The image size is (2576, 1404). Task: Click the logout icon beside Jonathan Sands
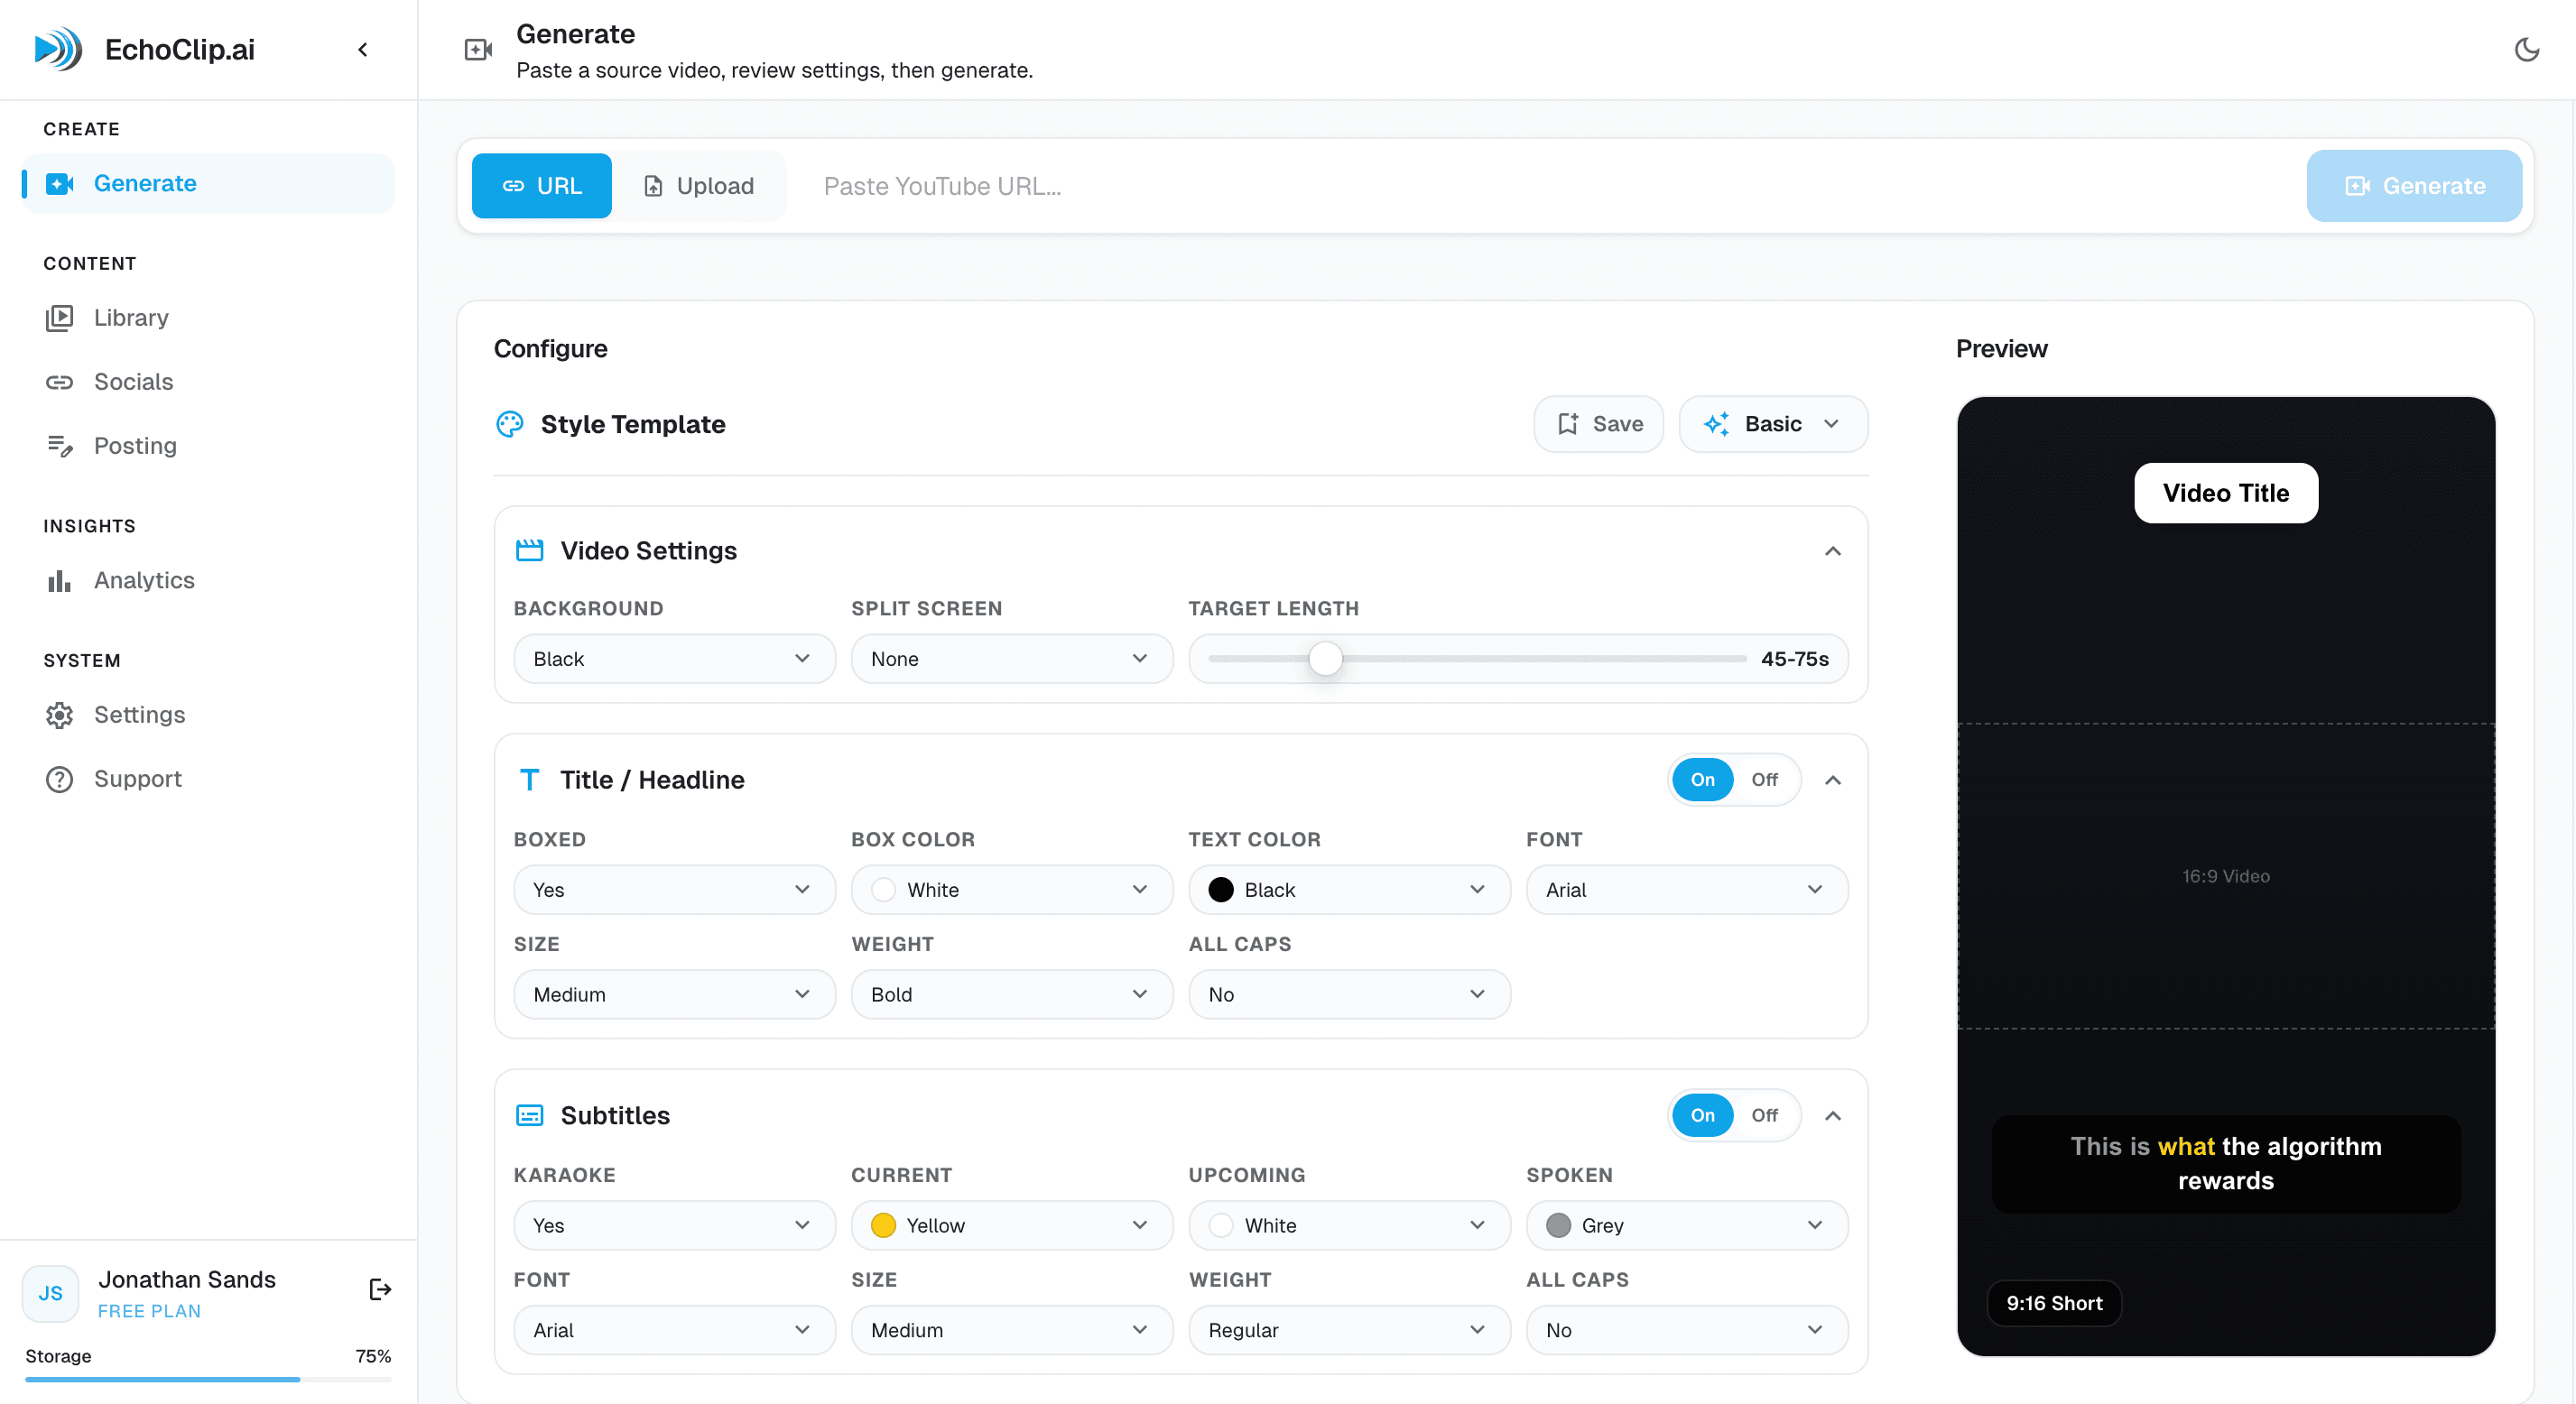point(379,1289)
